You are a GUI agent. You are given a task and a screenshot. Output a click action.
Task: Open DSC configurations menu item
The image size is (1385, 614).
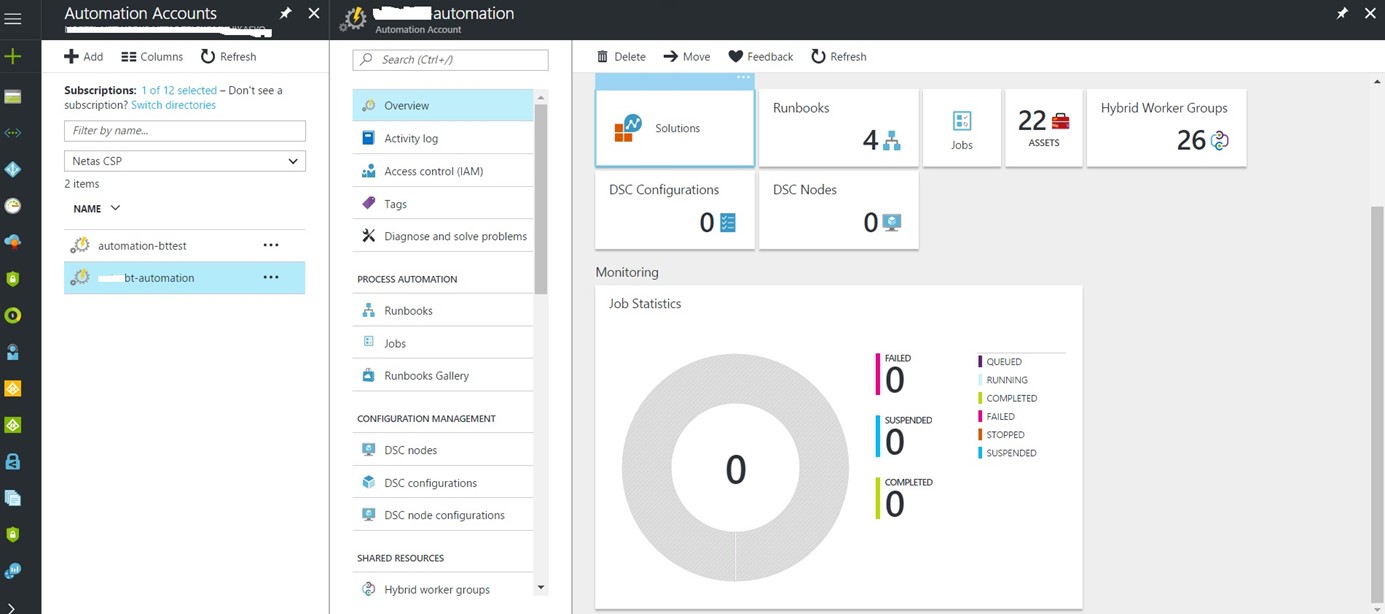coord(443,483)
